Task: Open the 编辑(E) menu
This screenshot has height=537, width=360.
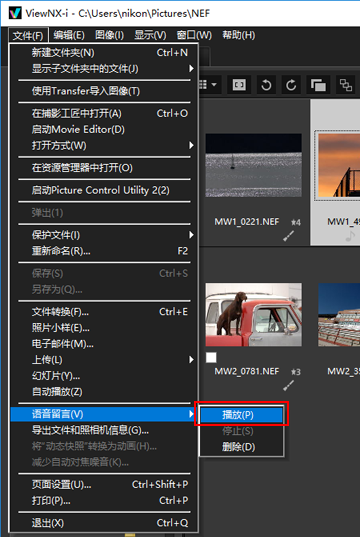Action: pyautogui.click(x=69, y=35)
